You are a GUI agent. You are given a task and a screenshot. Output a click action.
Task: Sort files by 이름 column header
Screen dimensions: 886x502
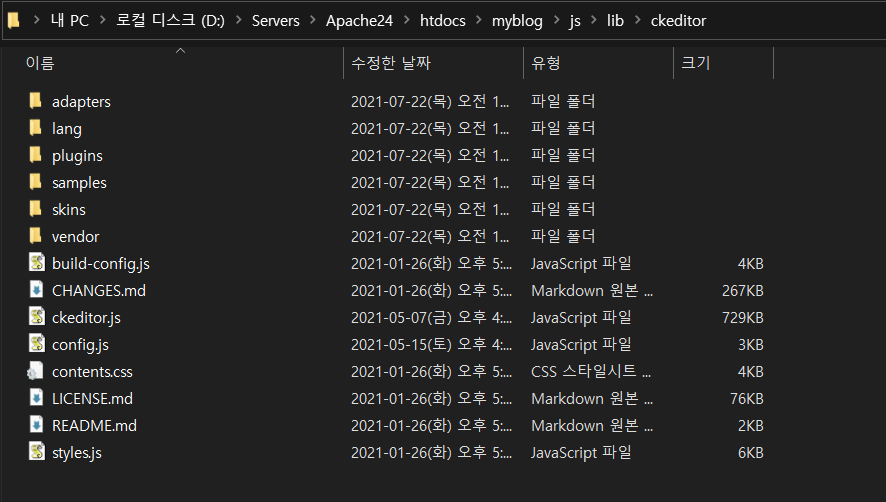pos(40,63)
